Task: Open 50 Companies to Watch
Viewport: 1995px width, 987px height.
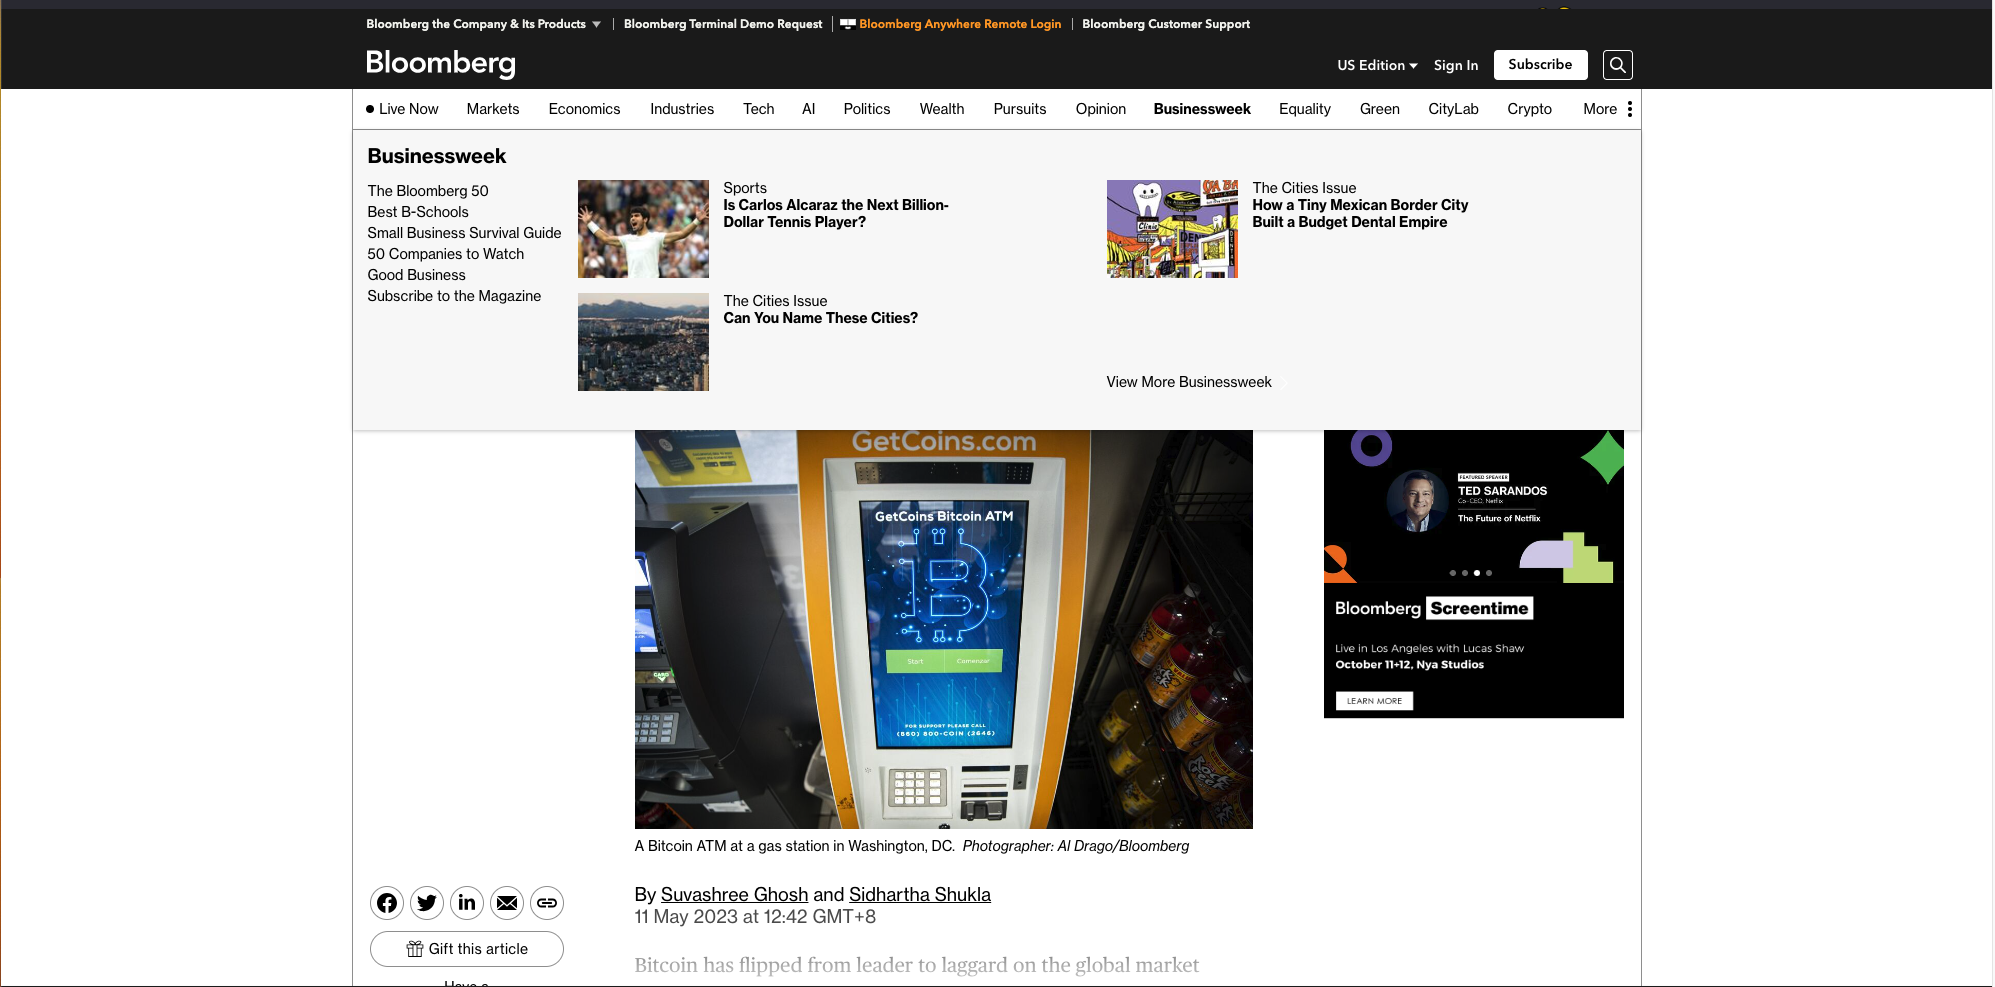Action: (446, 254)
